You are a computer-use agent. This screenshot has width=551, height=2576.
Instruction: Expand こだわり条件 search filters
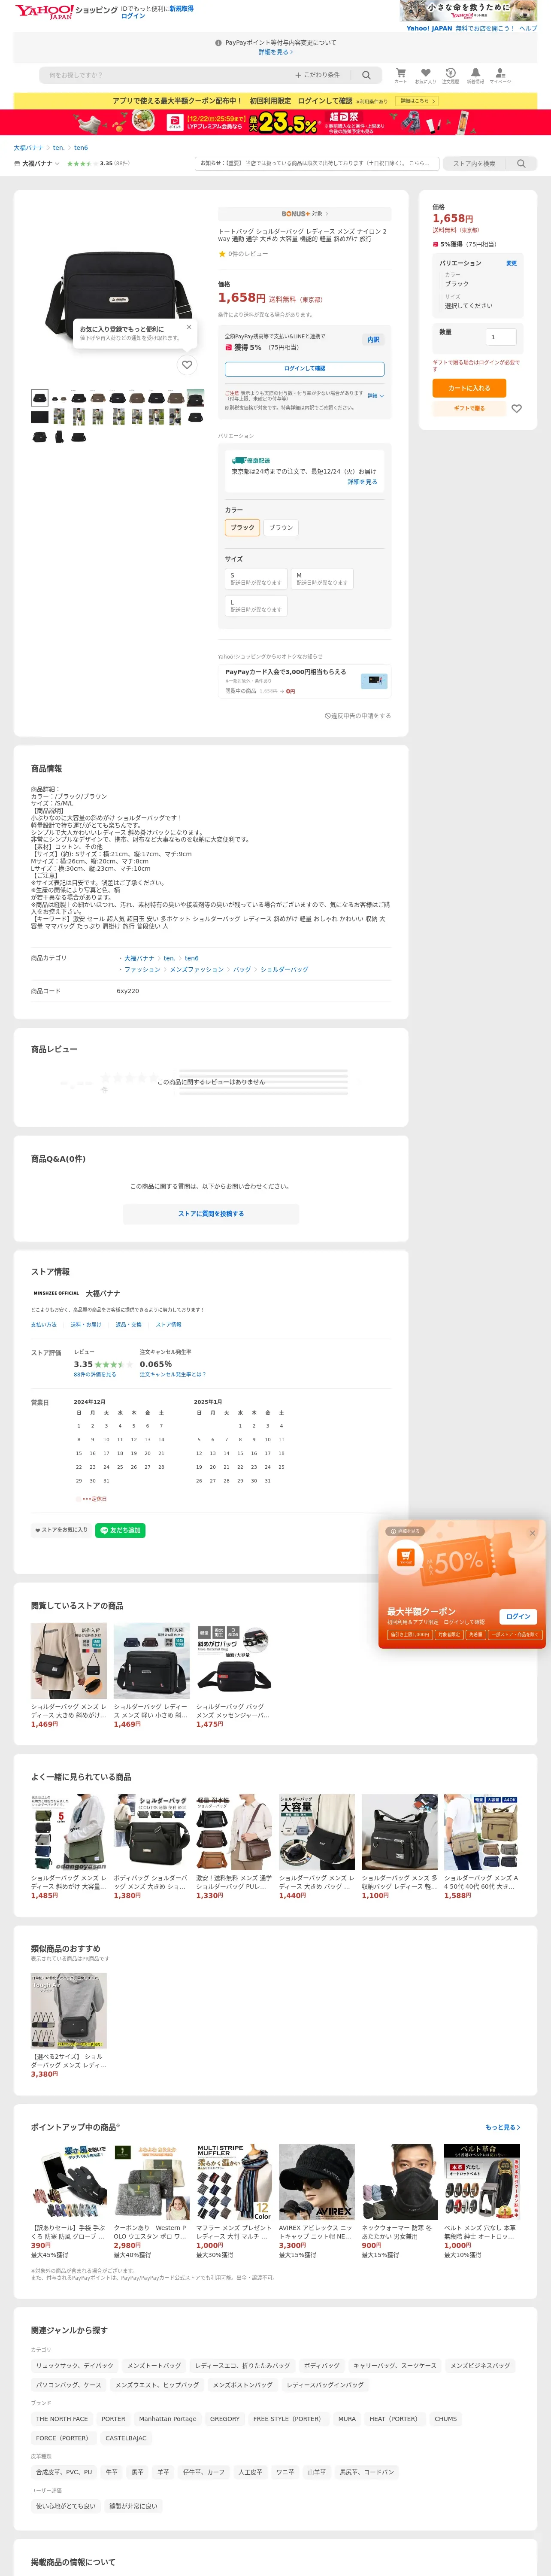tap(317, 75)
